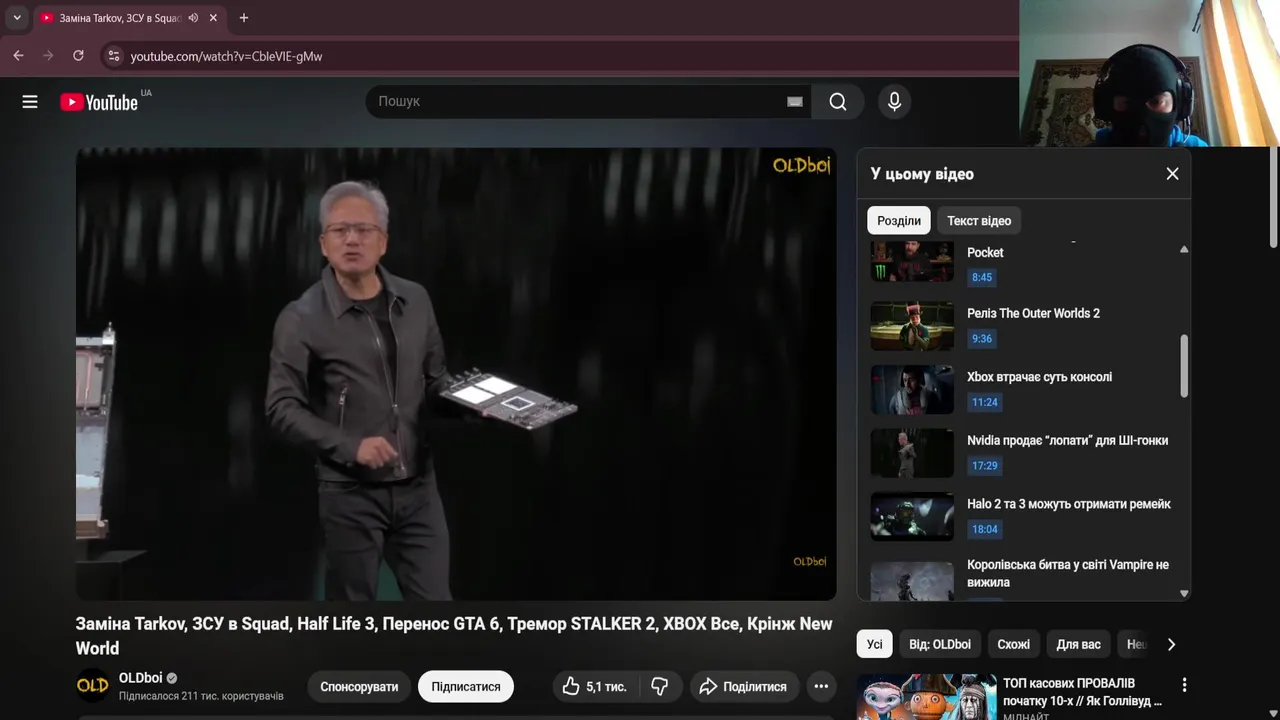Click the search magnifier button
This screenshot has height=720, width=1280.
[838, 101]
